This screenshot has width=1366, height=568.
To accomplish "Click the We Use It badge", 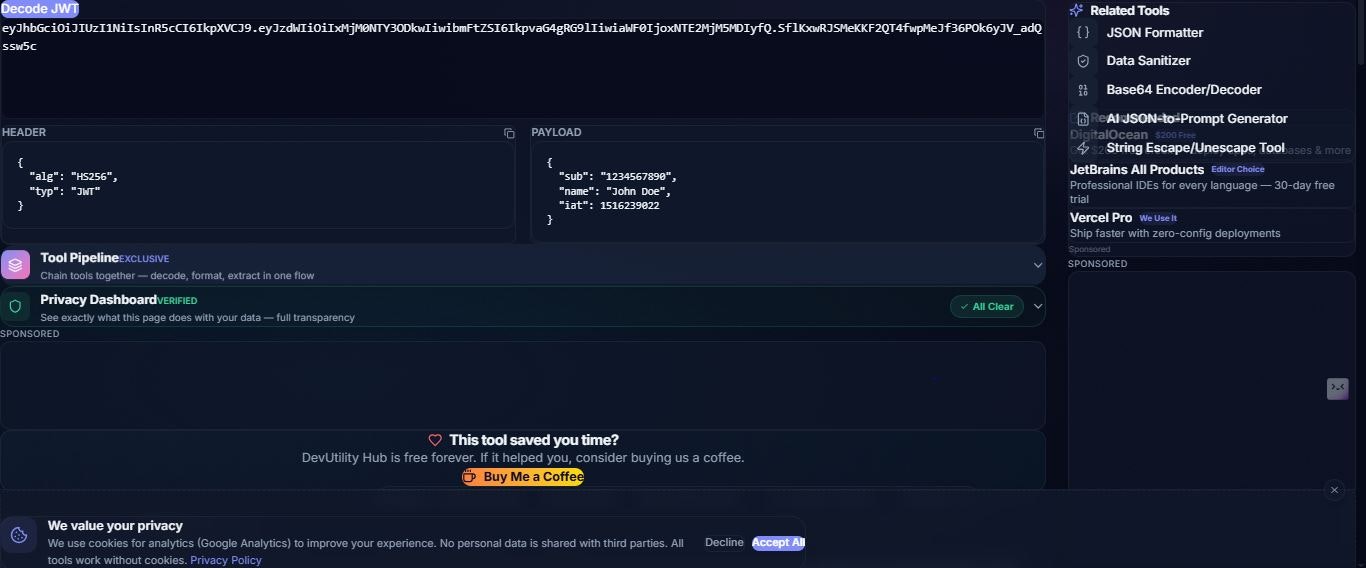I will [x=1158, y=218].
